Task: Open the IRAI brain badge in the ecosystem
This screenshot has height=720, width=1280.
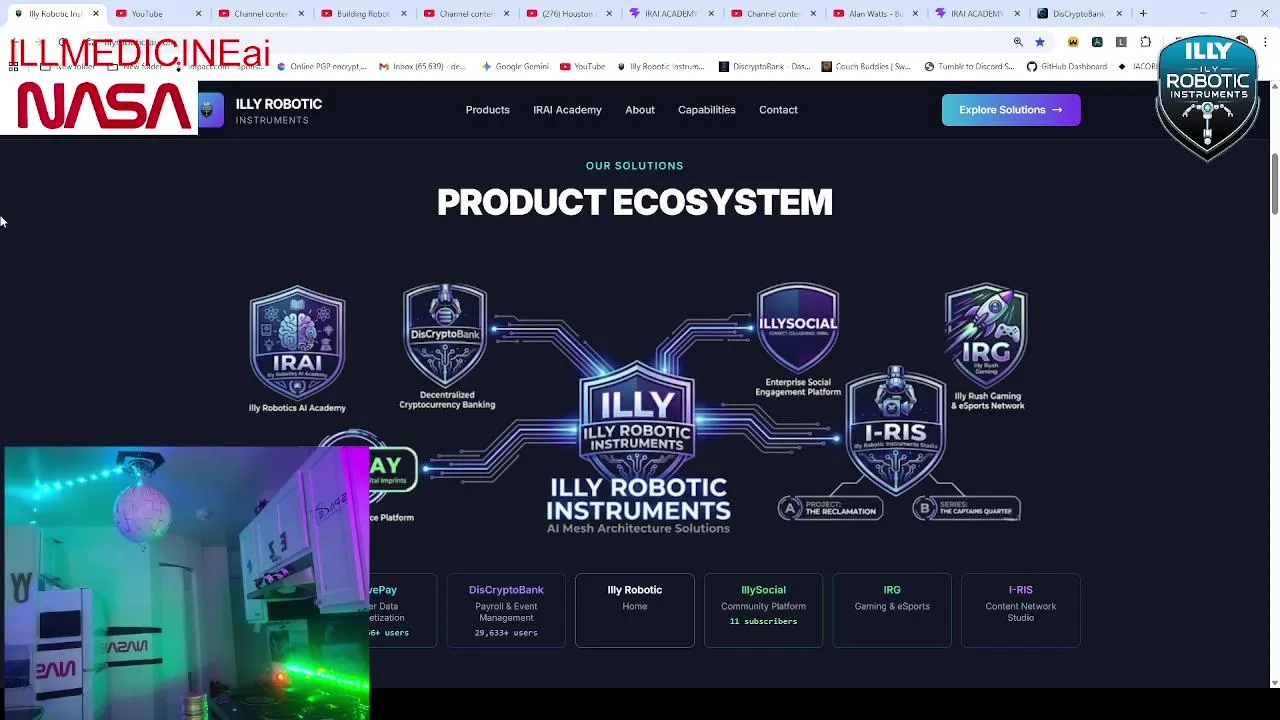Action: 297,342
